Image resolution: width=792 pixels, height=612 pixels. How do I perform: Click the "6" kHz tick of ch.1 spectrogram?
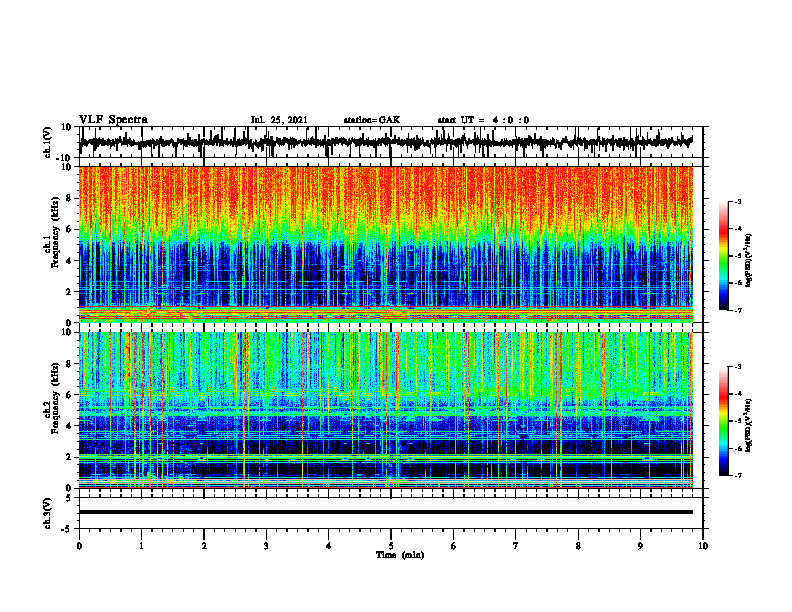click(70, 229)
